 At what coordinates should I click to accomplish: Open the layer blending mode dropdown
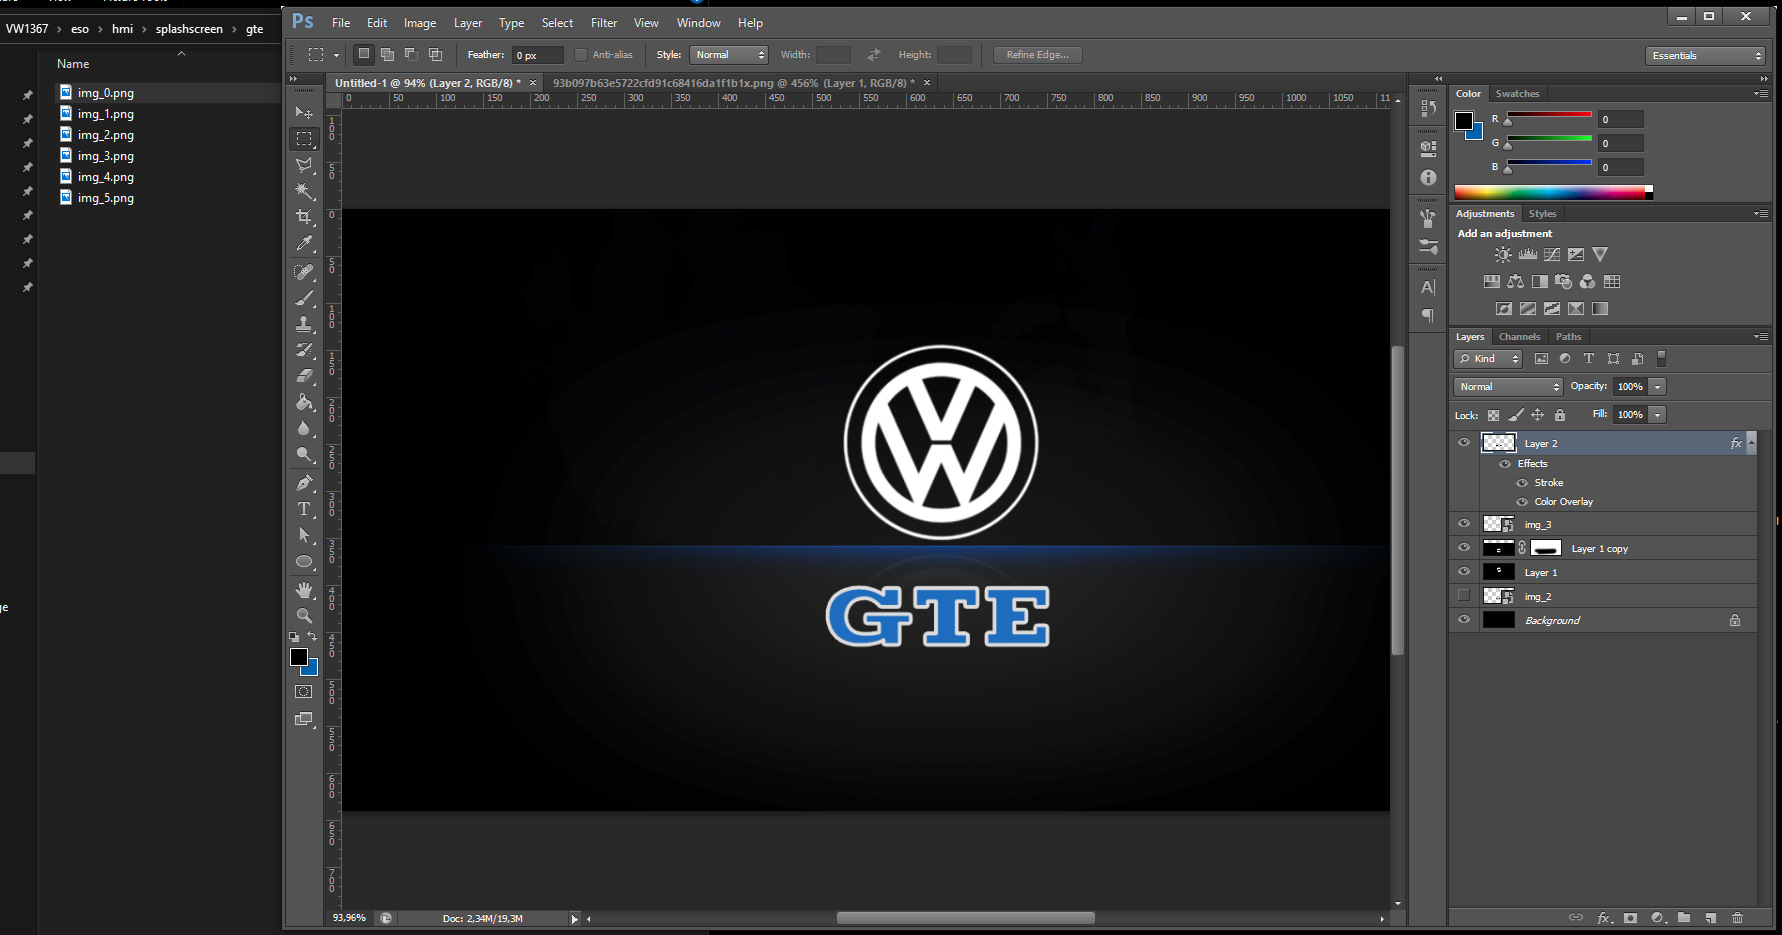click(x=1507, y=386)
